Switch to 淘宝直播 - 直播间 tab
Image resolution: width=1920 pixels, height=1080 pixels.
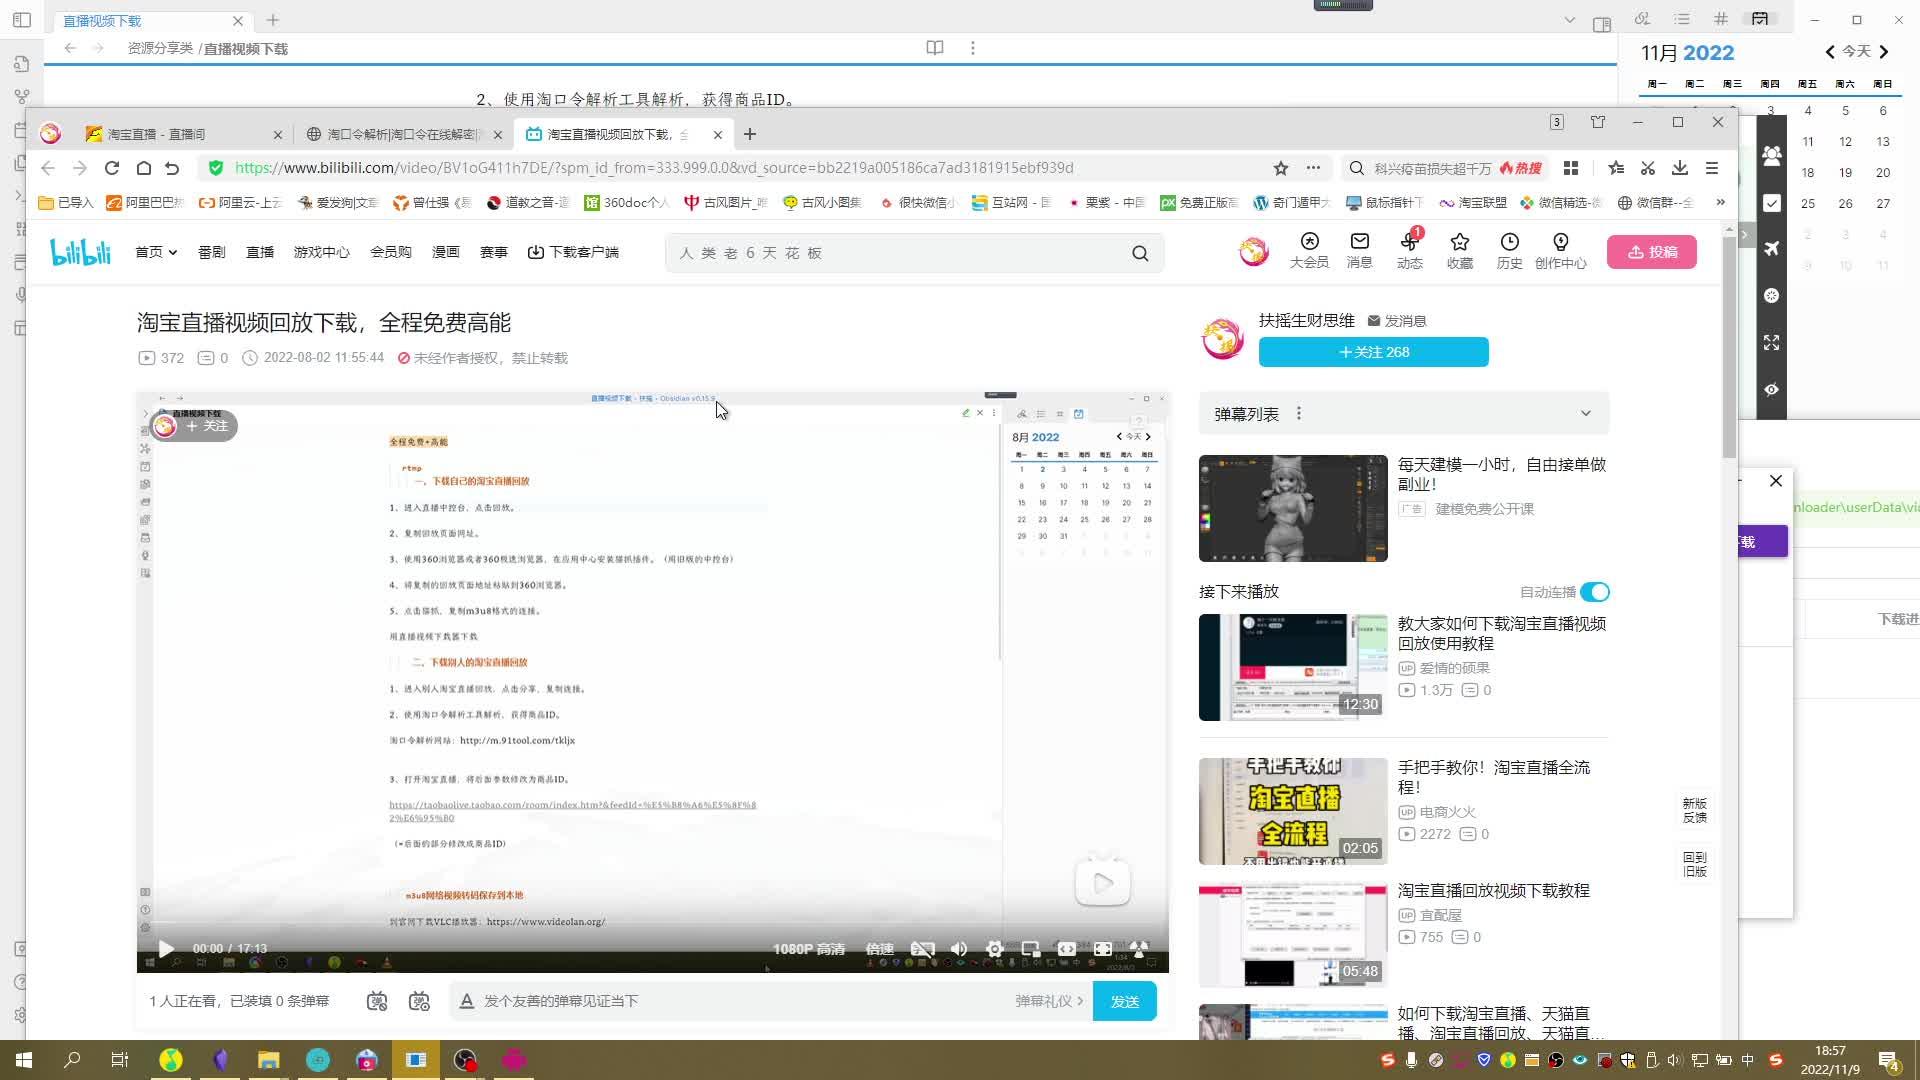(x=183, y=134)
